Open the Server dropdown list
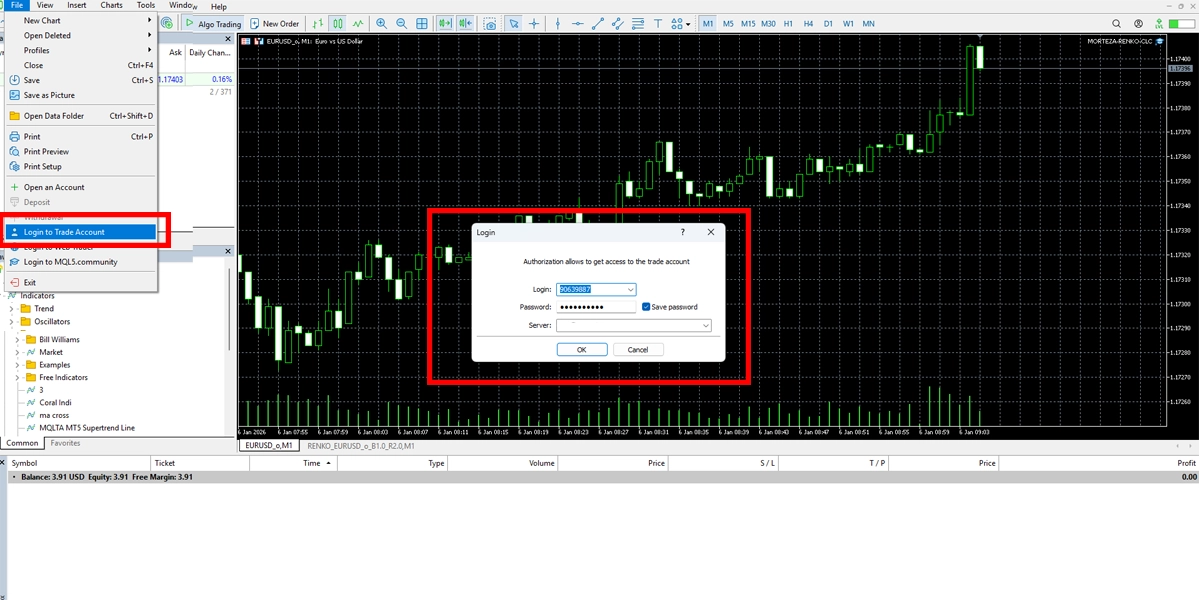This screenshot has height=600, width=1200. click(705, 325)
